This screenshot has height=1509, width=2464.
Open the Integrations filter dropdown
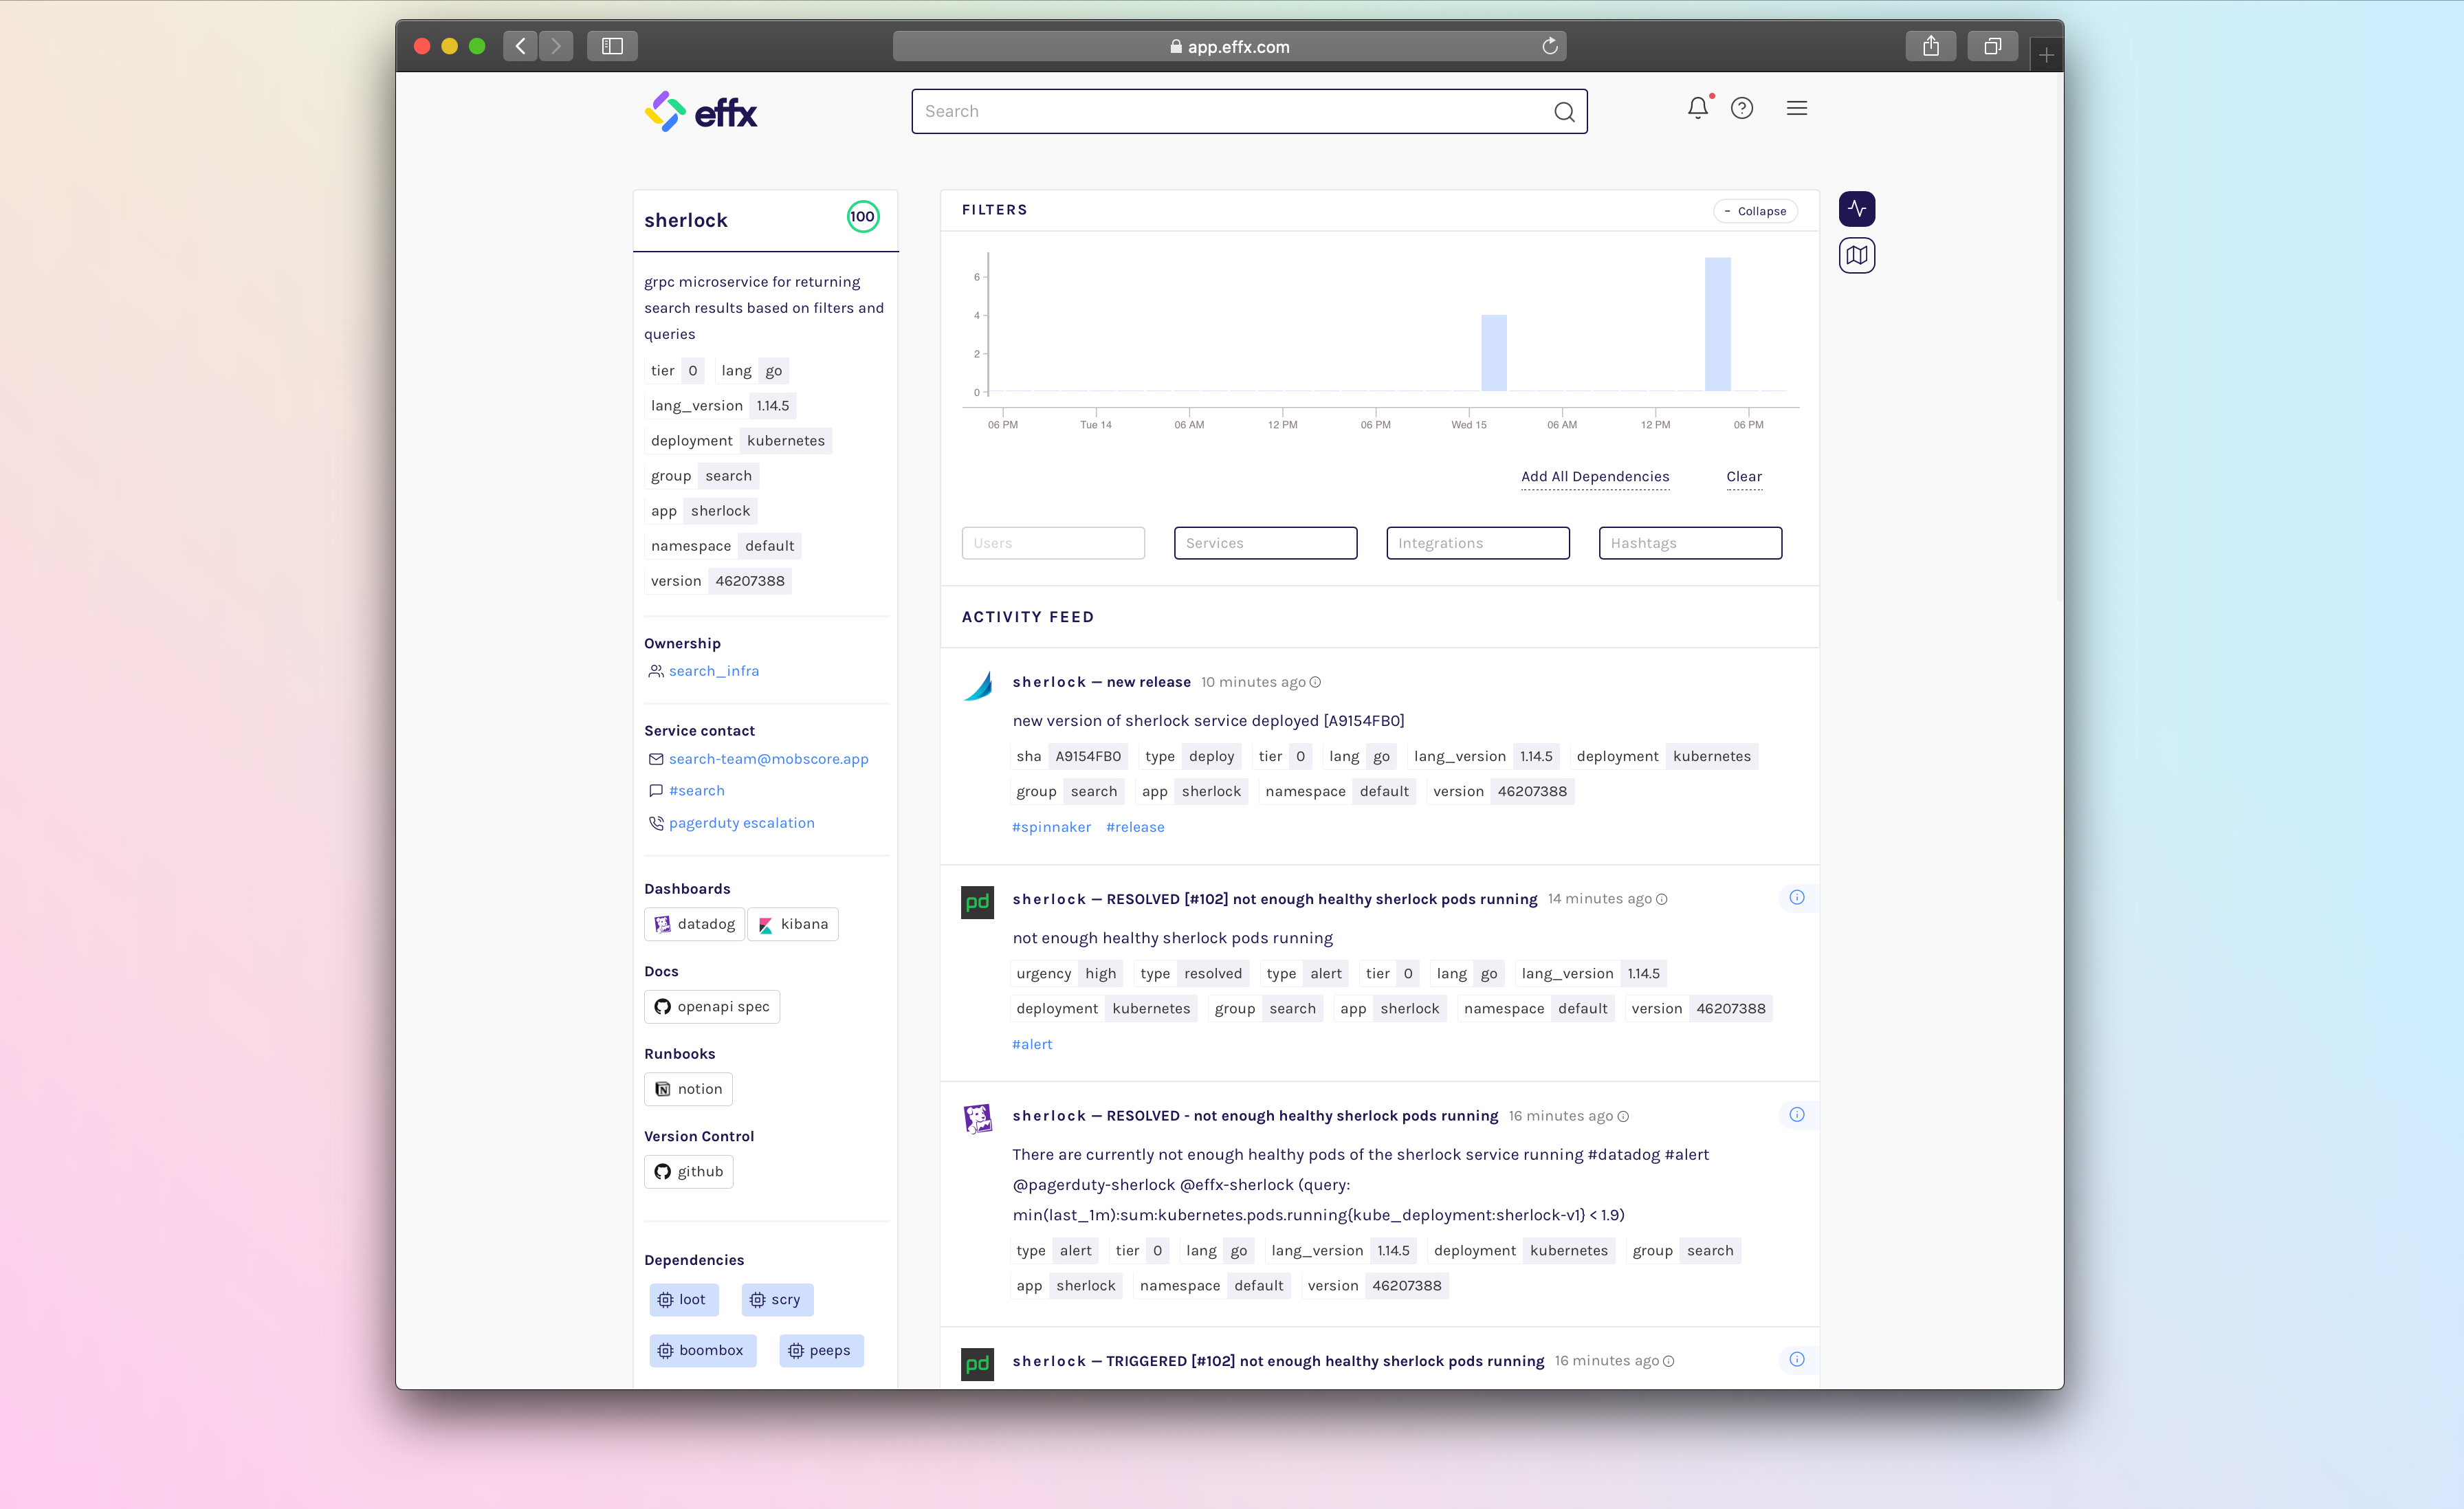tap(1478, 543)
